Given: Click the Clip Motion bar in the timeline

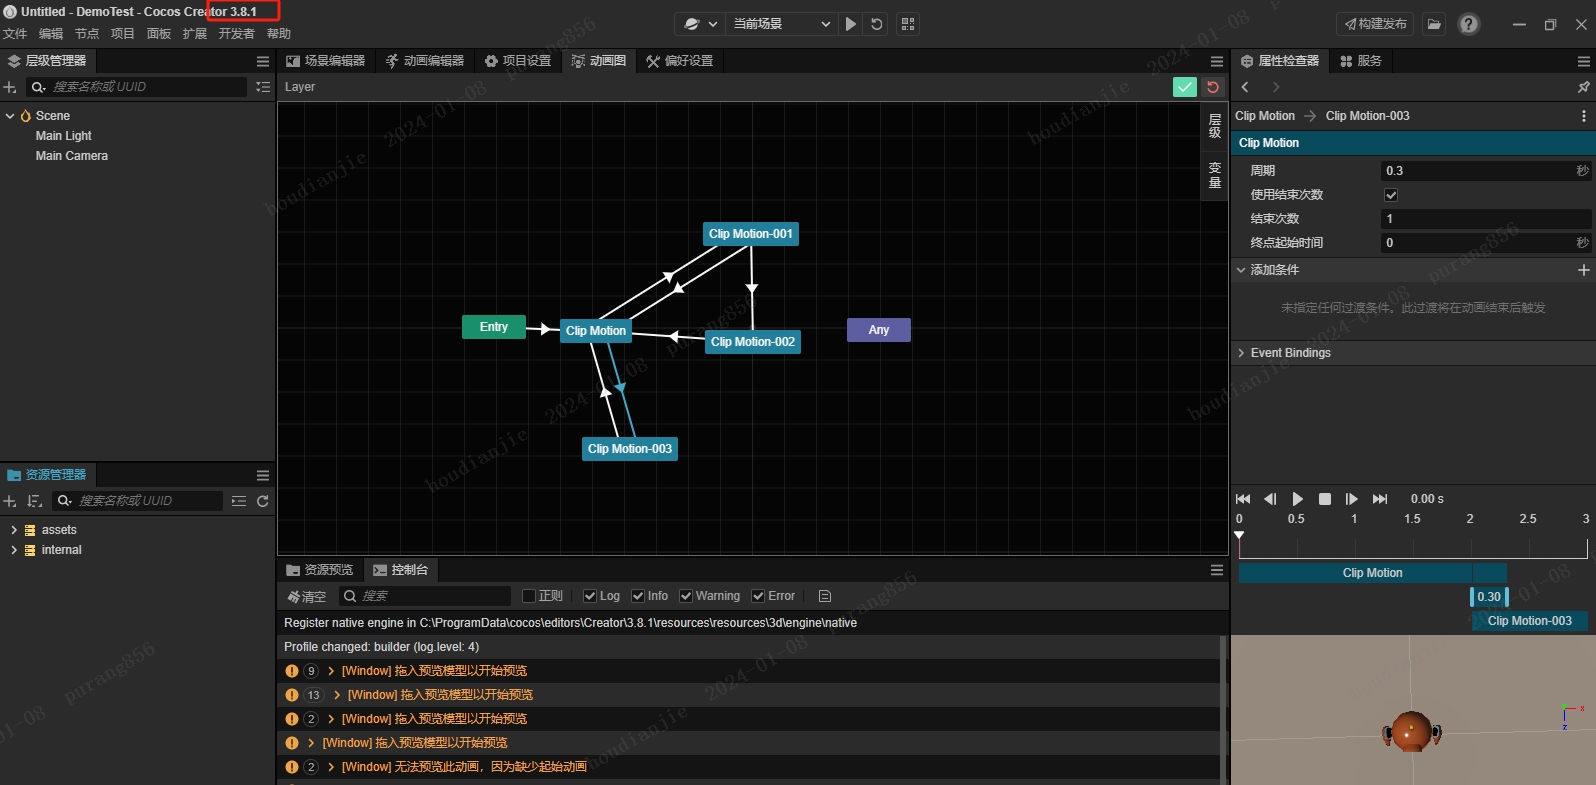Looking at the screenshot, I should (x=1372, y=573).
